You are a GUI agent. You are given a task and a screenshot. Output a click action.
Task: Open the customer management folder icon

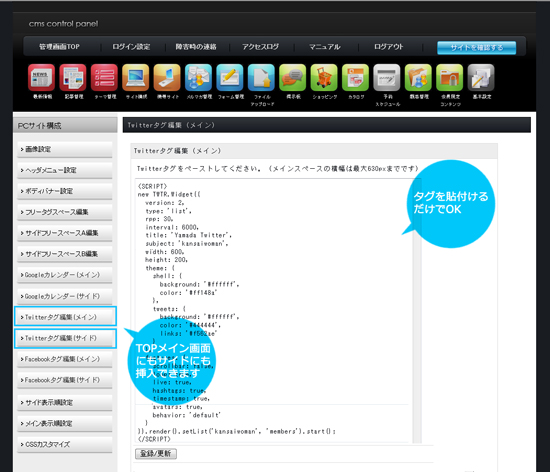coord(418,77)
